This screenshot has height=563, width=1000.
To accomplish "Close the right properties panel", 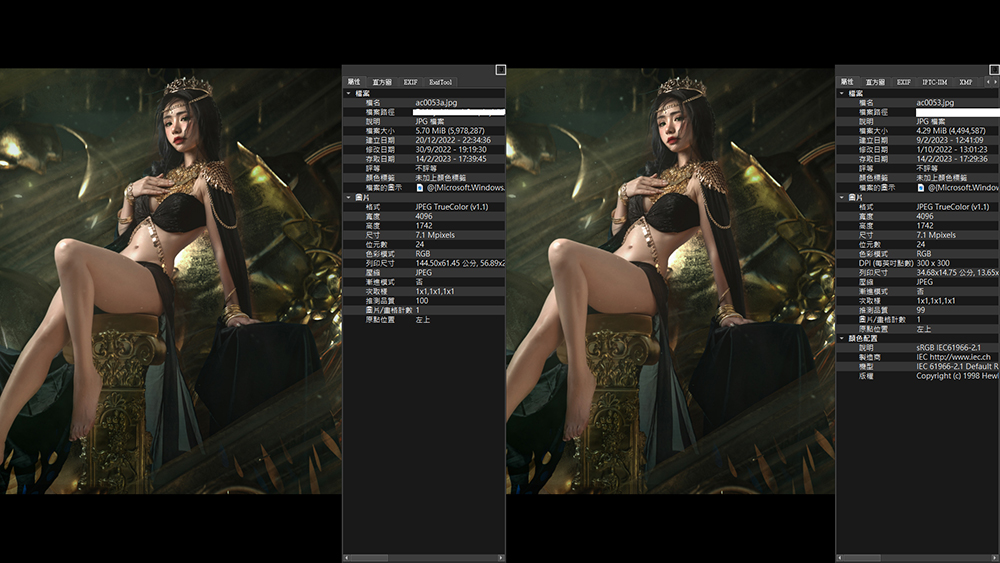I will (x=994, y=70).
